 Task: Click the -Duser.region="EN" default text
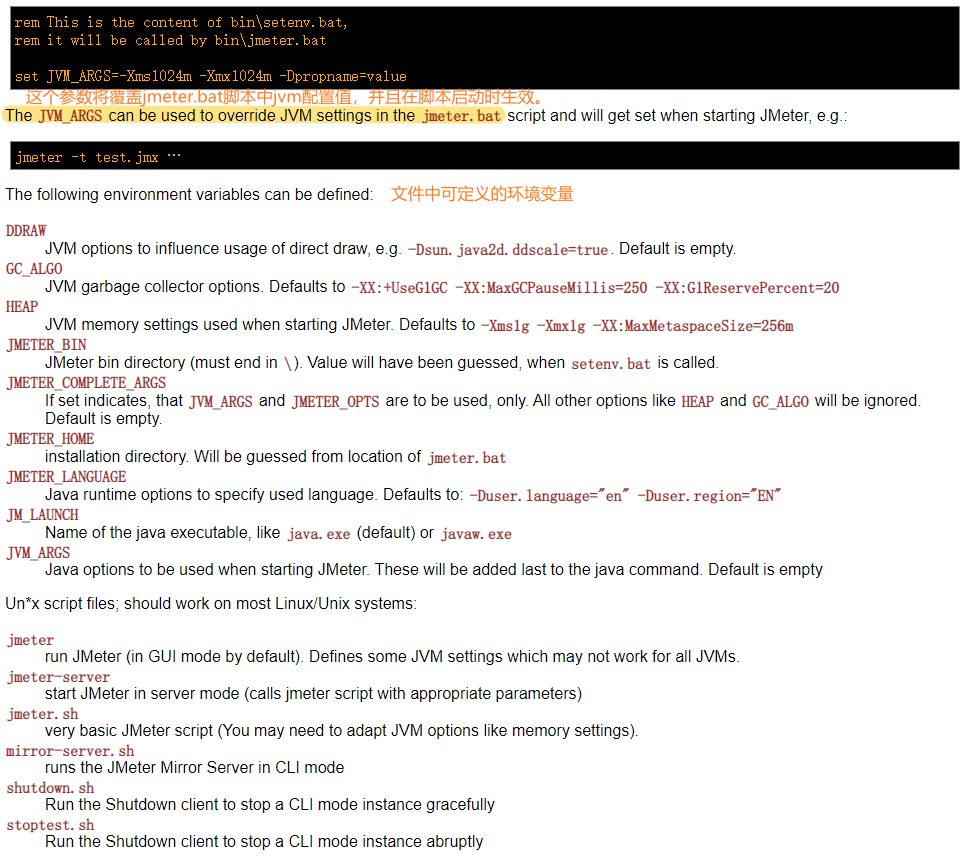tap(708, 497)
